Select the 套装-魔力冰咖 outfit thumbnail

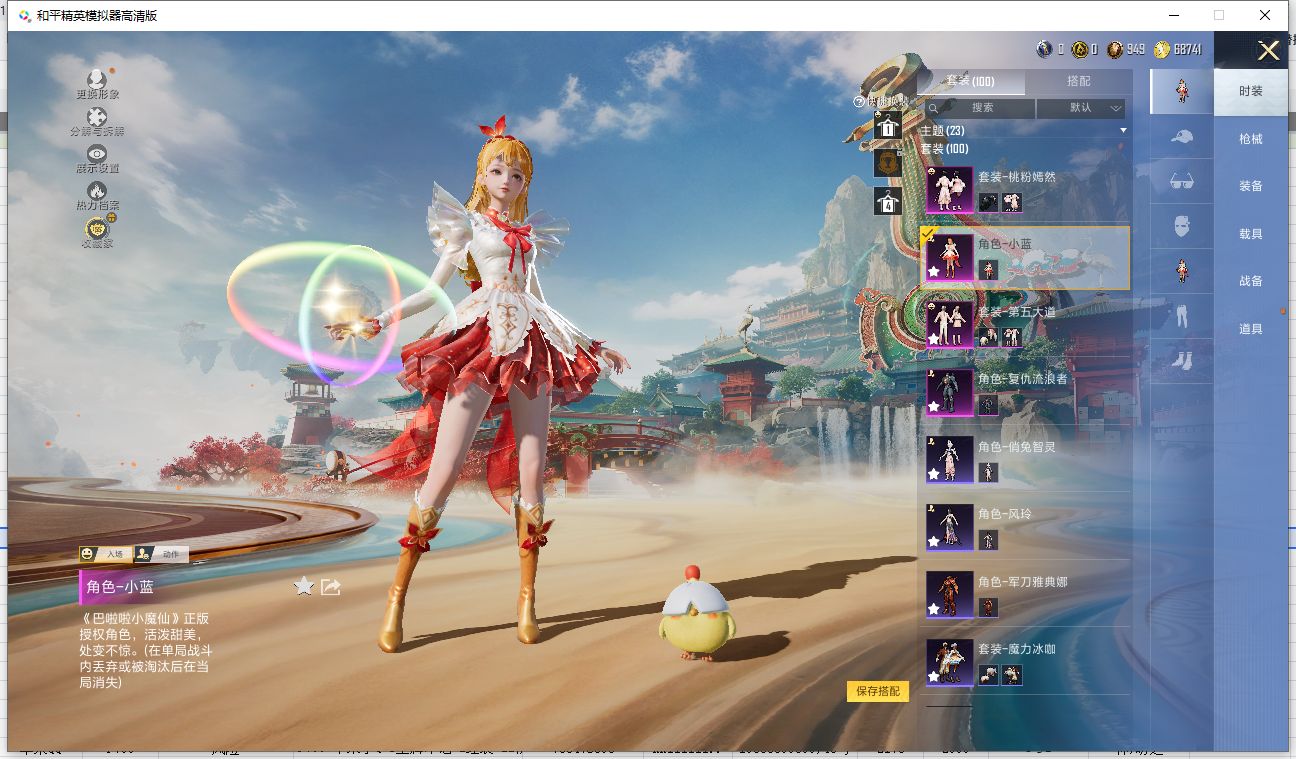[x=949, y=663]
